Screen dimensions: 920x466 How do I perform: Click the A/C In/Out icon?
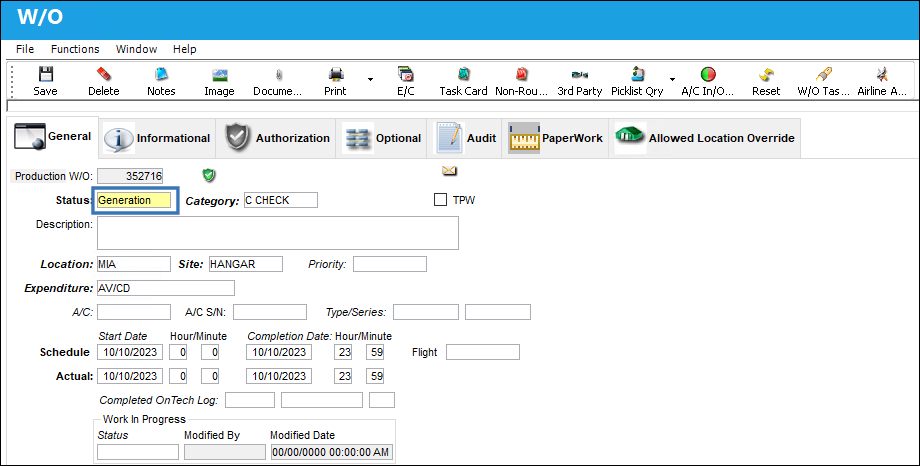pyautogui.click(x=708, y=74)
